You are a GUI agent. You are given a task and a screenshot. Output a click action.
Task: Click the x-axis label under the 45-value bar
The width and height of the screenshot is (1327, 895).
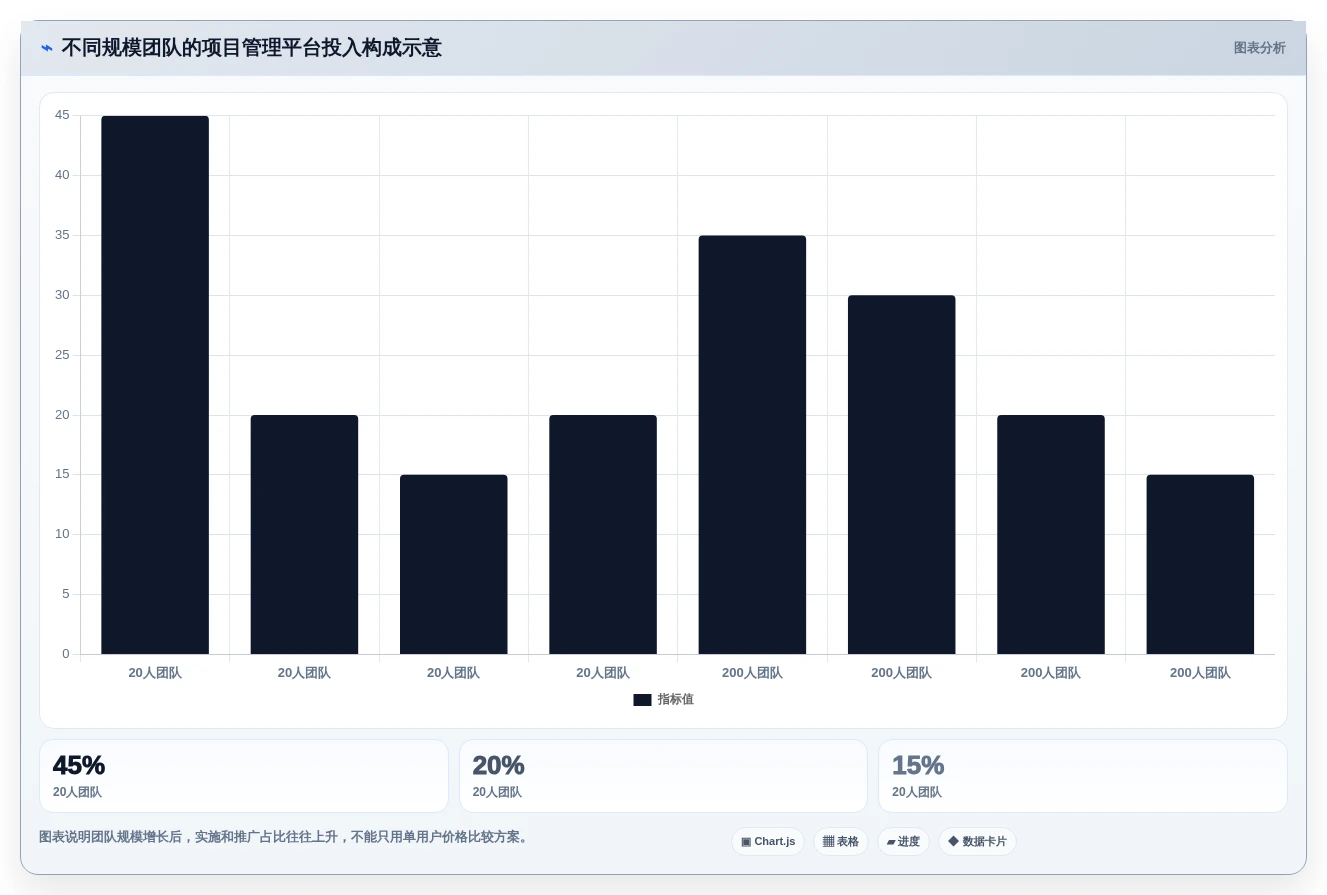155,673
